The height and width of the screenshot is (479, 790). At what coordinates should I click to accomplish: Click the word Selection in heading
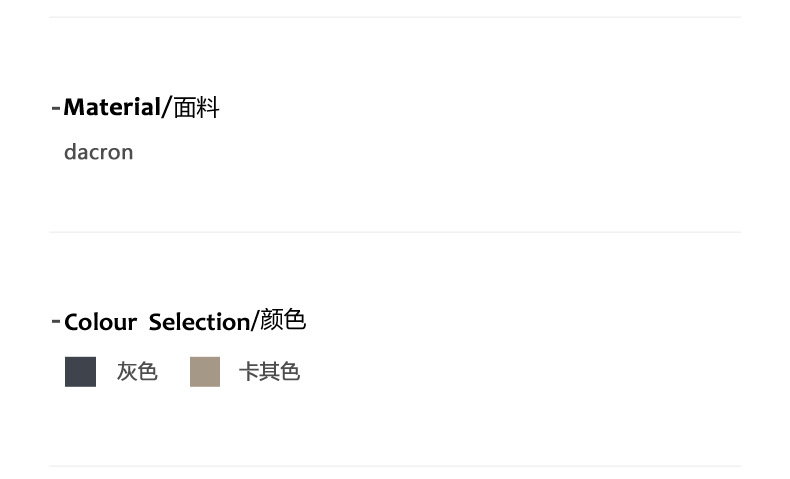click(x=198, y=322)
